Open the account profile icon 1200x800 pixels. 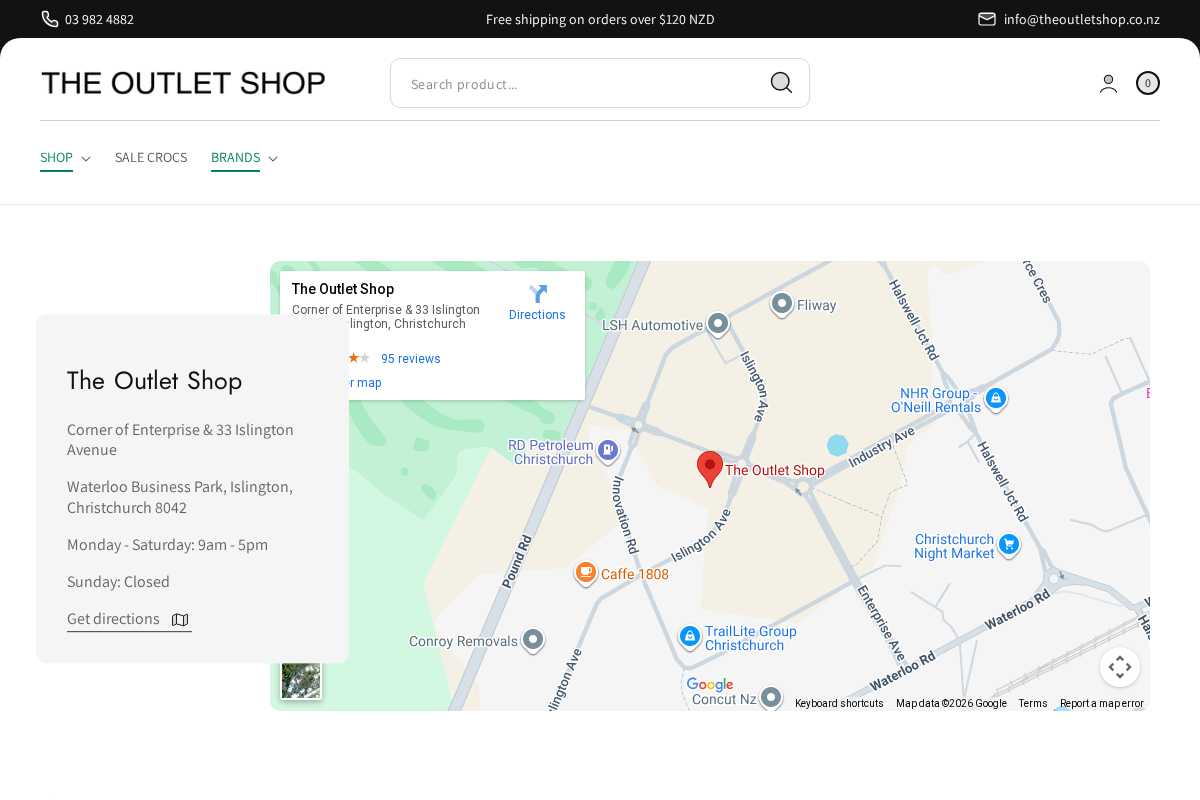(x=1108, y=83)
